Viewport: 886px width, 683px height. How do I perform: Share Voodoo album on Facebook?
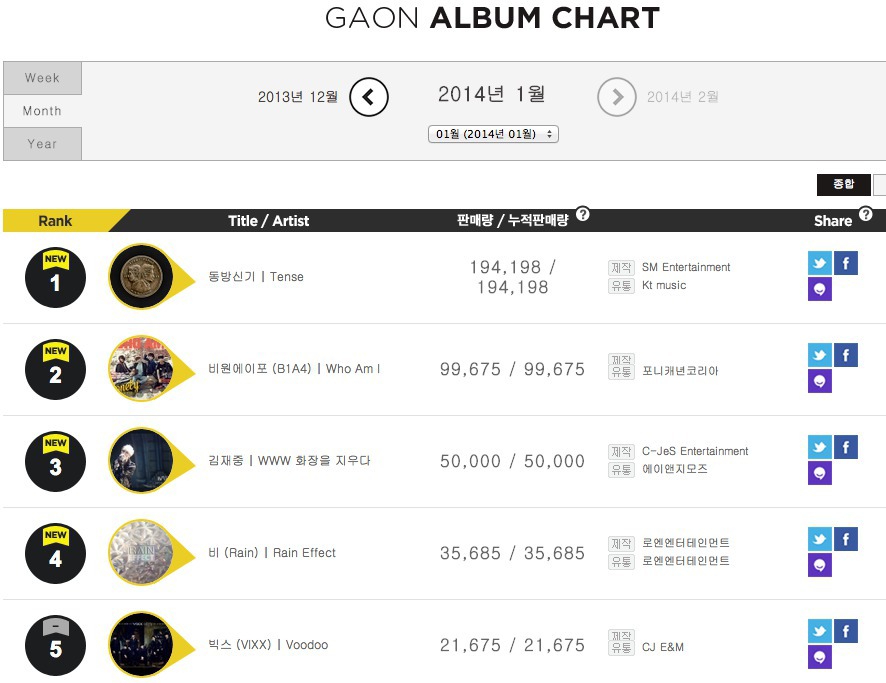pyautogui.click(x=846, y=632)
